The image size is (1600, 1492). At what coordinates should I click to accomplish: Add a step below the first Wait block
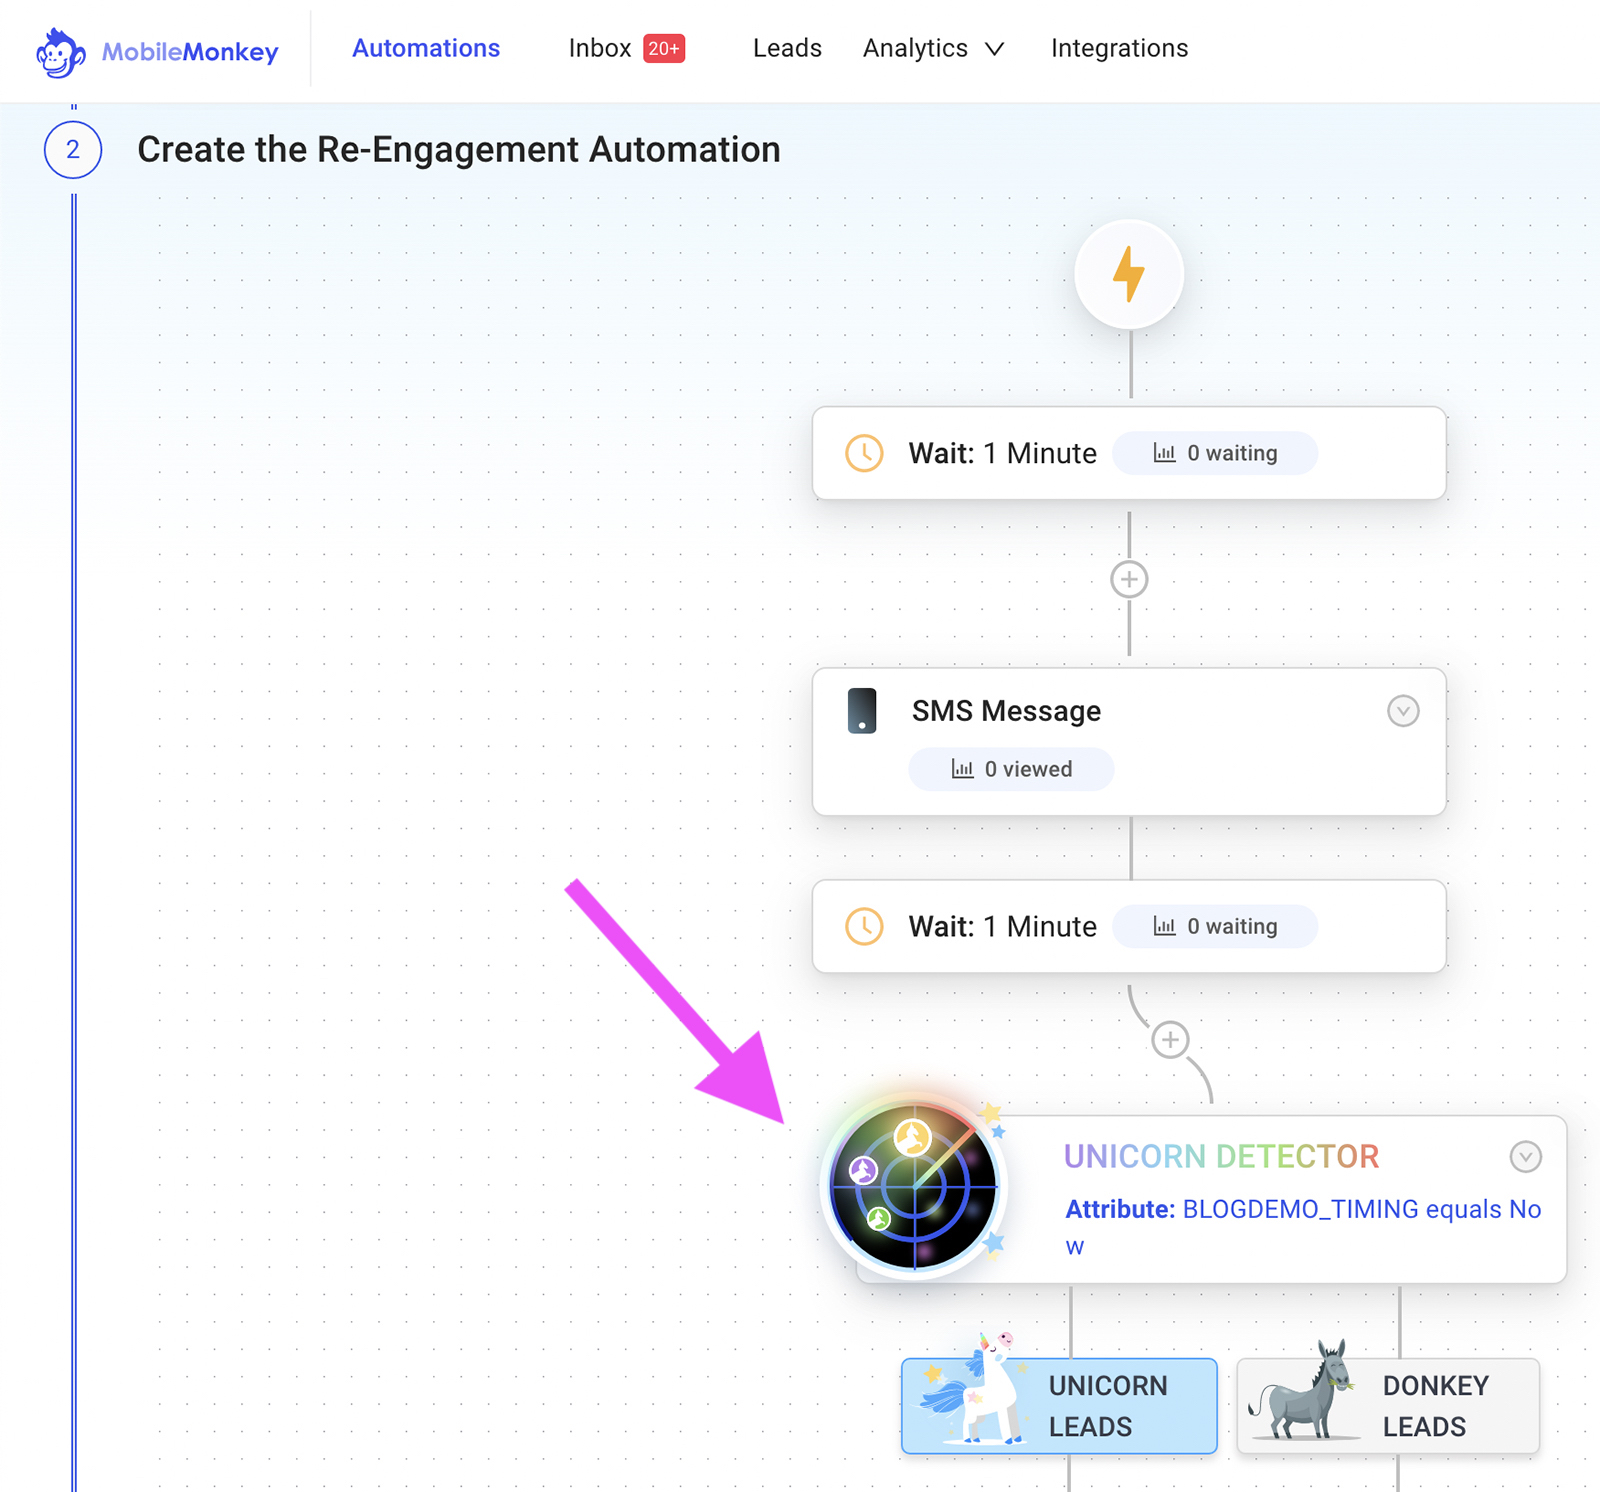coord(1129,579)
